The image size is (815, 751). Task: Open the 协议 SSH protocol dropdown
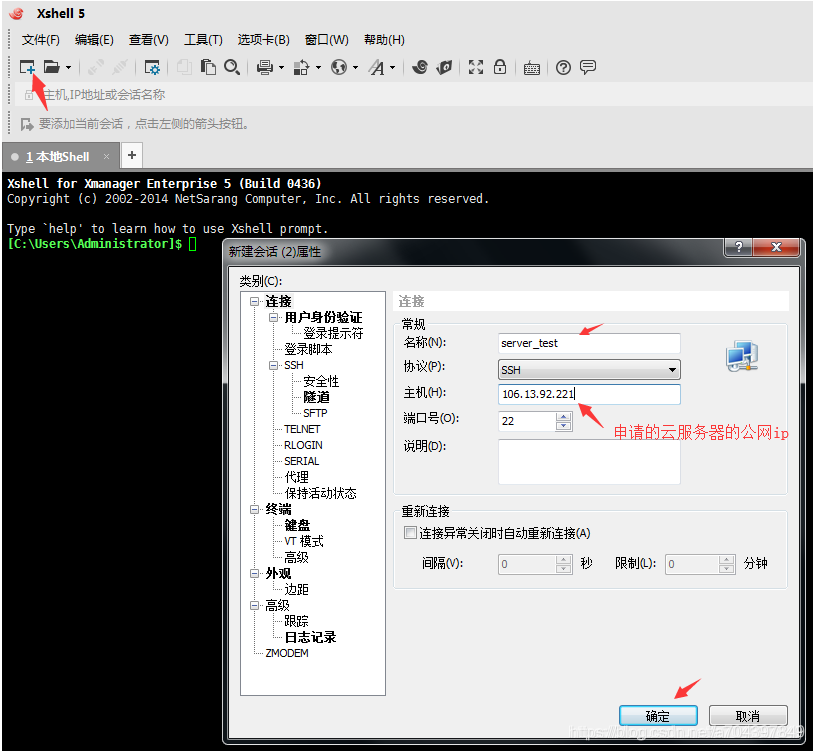pyautogui.click(x=589, y=370)
